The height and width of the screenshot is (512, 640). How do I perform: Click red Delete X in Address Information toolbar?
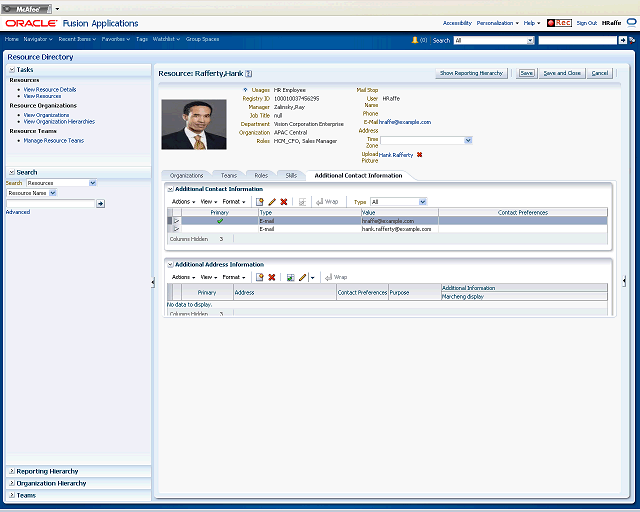point(271,277)
